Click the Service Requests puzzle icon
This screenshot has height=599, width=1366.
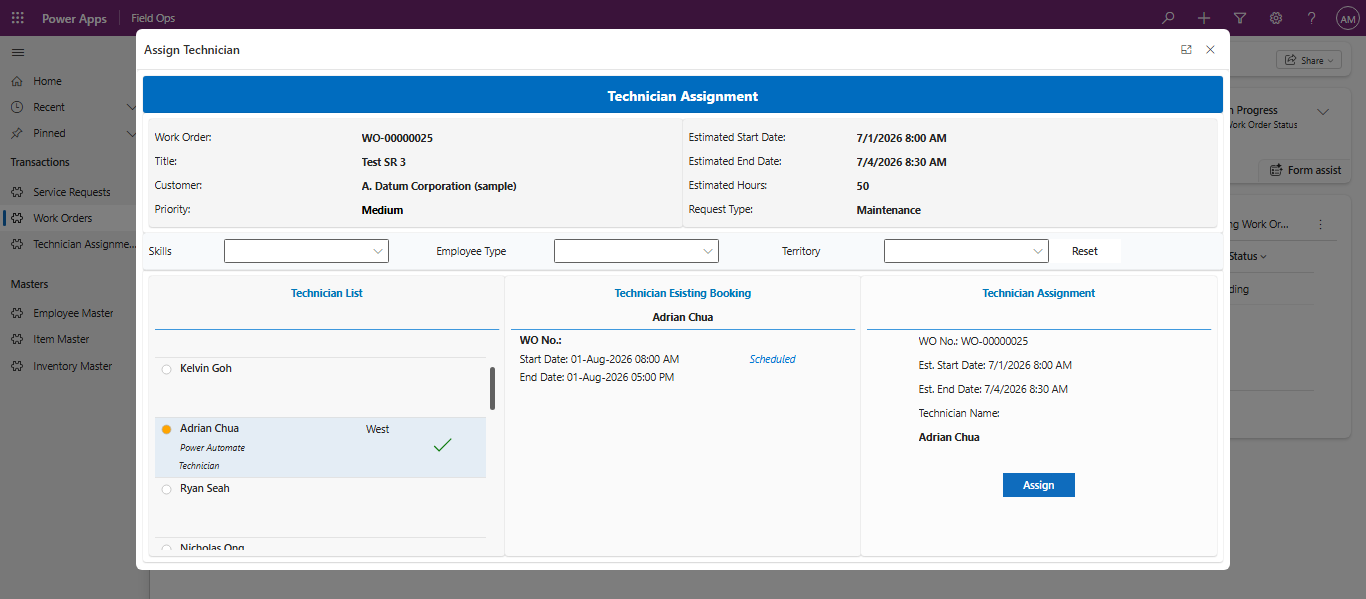(x=17, y=192)
